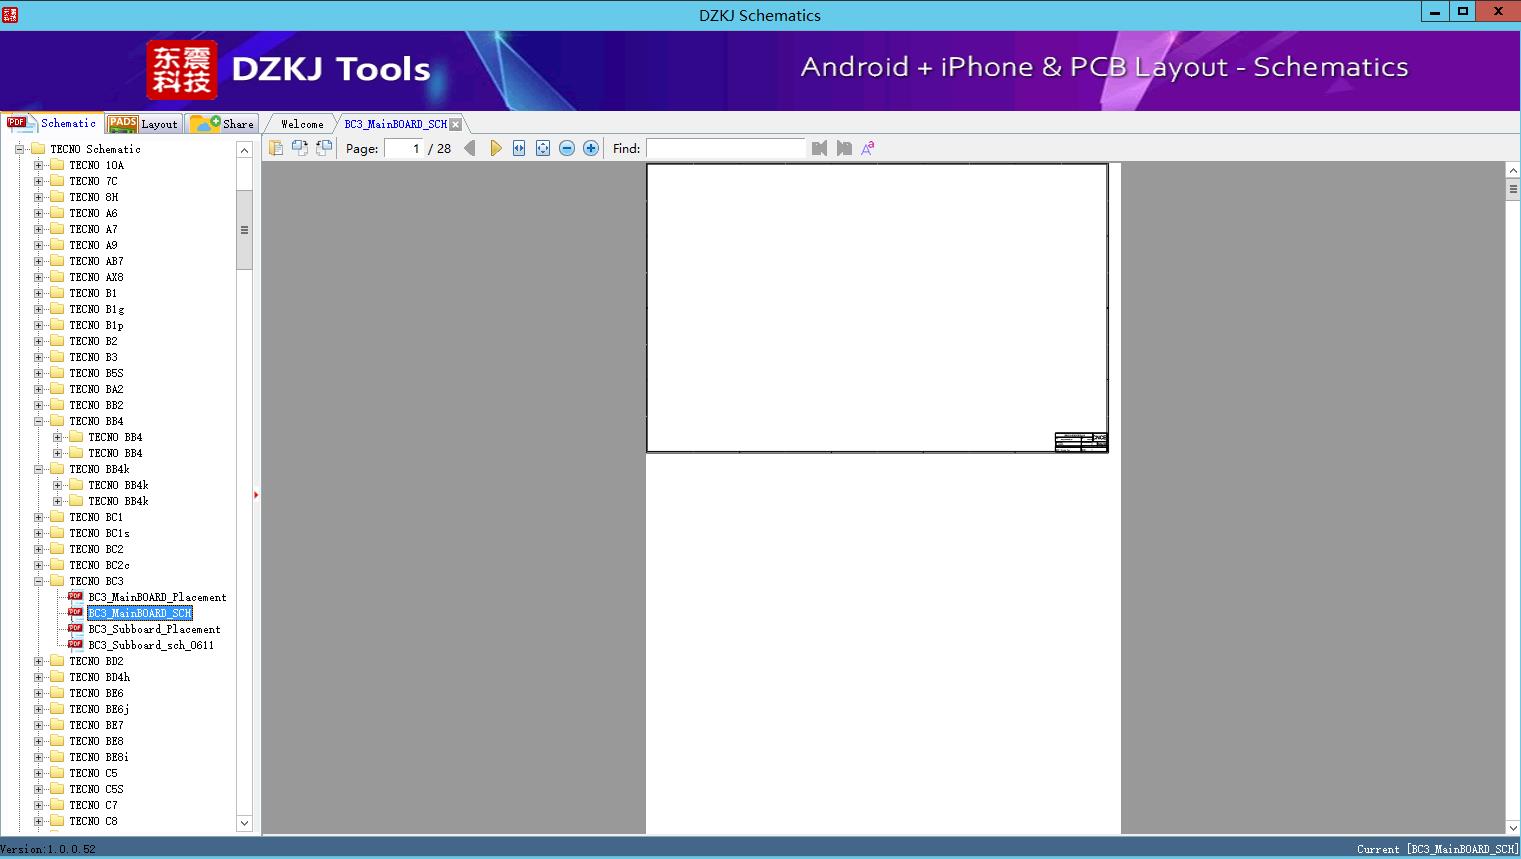Viewport: 1521px width, 859px height.
Task: Click document view scroll up arrow
Action: [1513, 171]
